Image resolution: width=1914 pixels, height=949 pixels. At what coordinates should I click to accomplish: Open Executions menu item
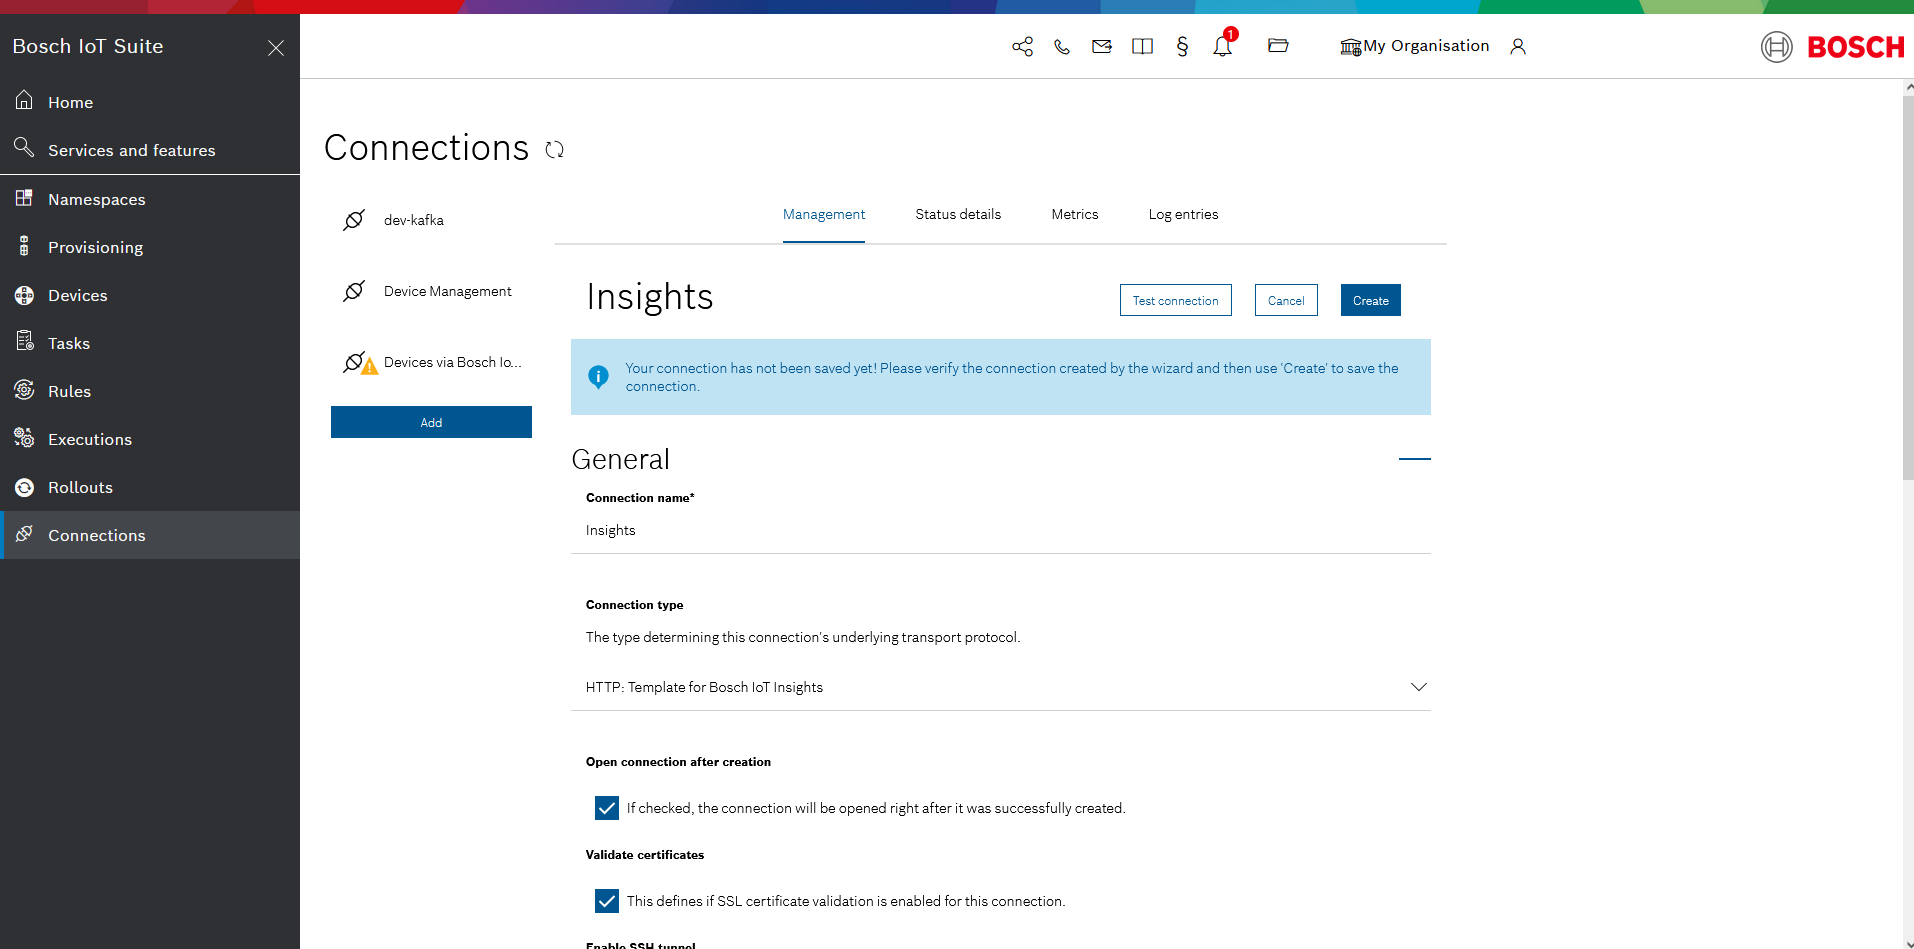click(150, 439)
